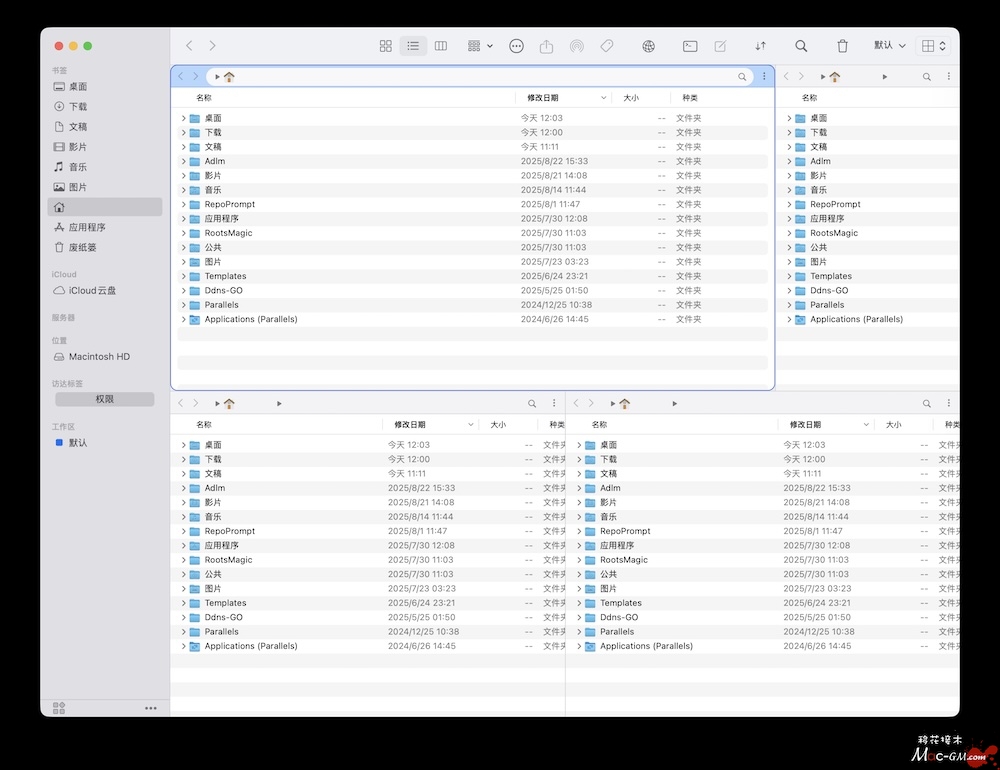Click the globe network icon in toolbar
This screenshot has width=1000, height=770.
(x=649, y=46)
